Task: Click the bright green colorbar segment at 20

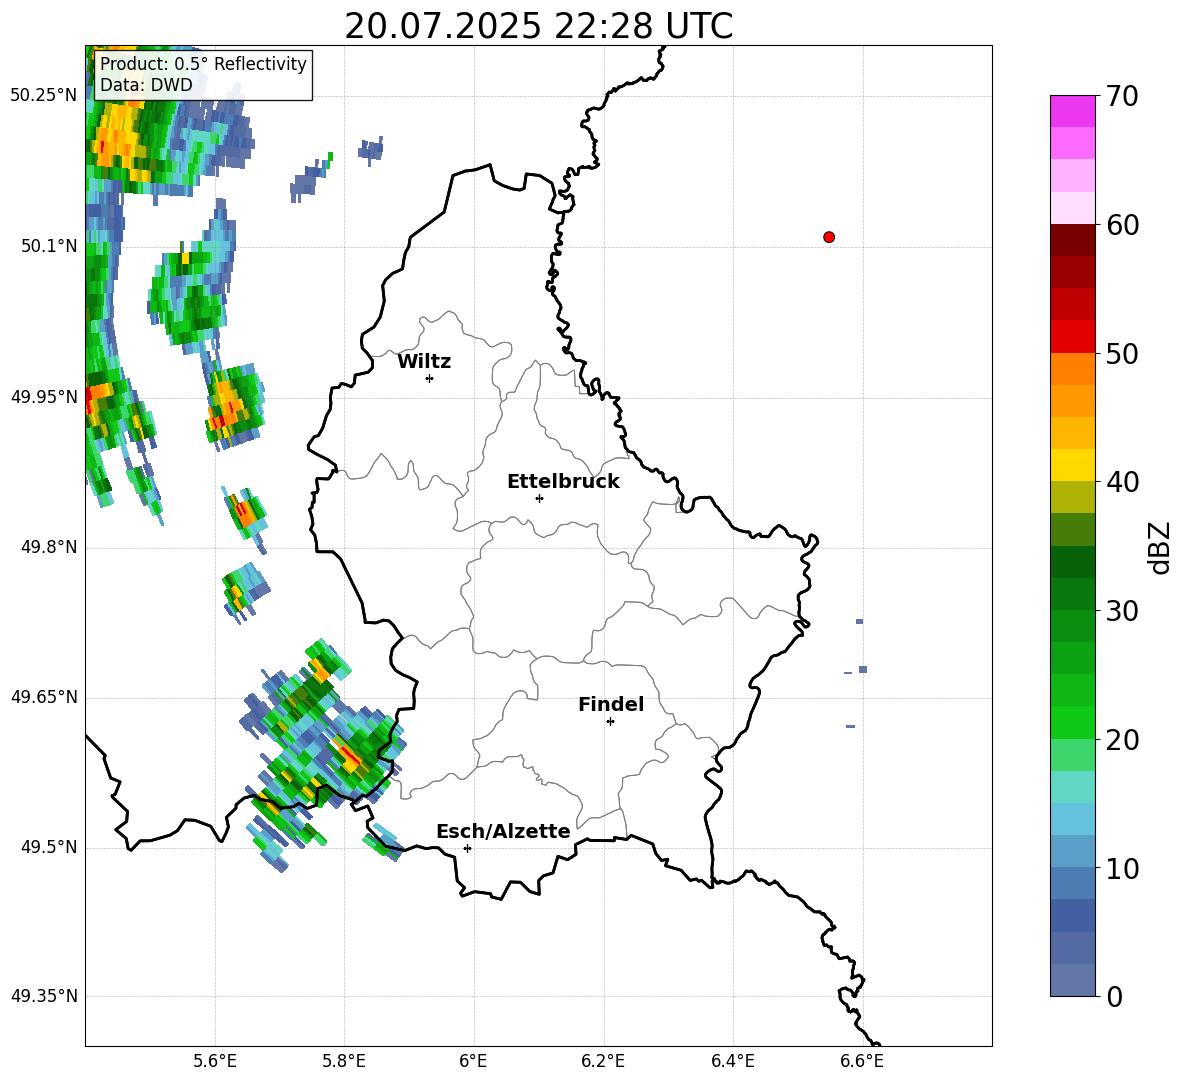Action: coord(1073,722)
